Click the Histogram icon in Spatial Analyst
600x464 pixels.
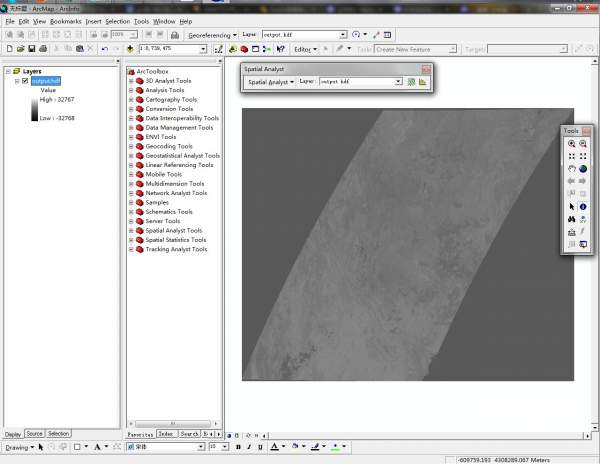pyautogui.click(x=423, y=82)
